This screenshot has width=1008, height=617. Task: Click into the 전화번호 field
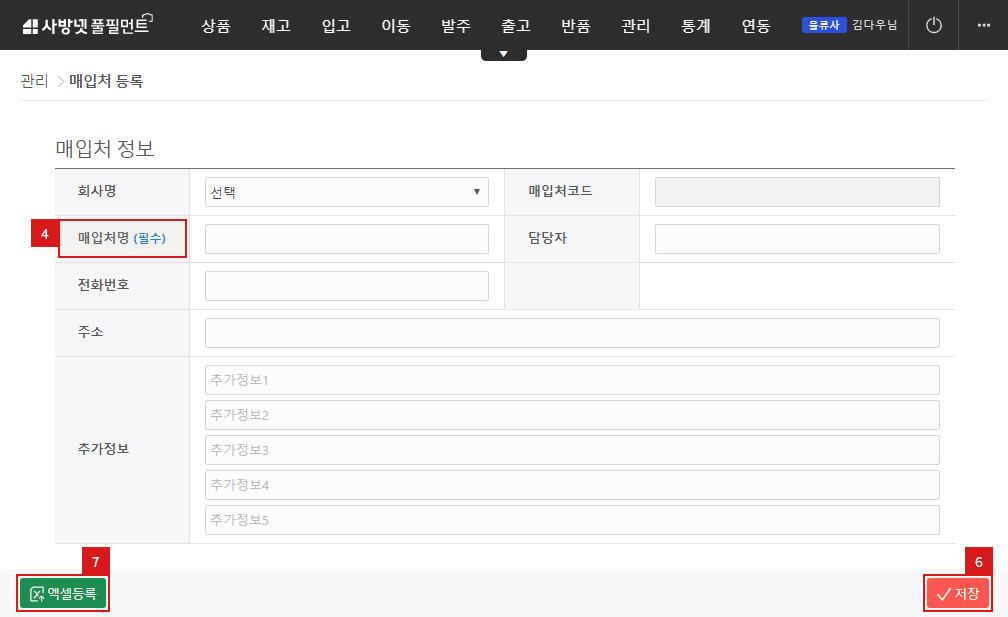point(346,286)
